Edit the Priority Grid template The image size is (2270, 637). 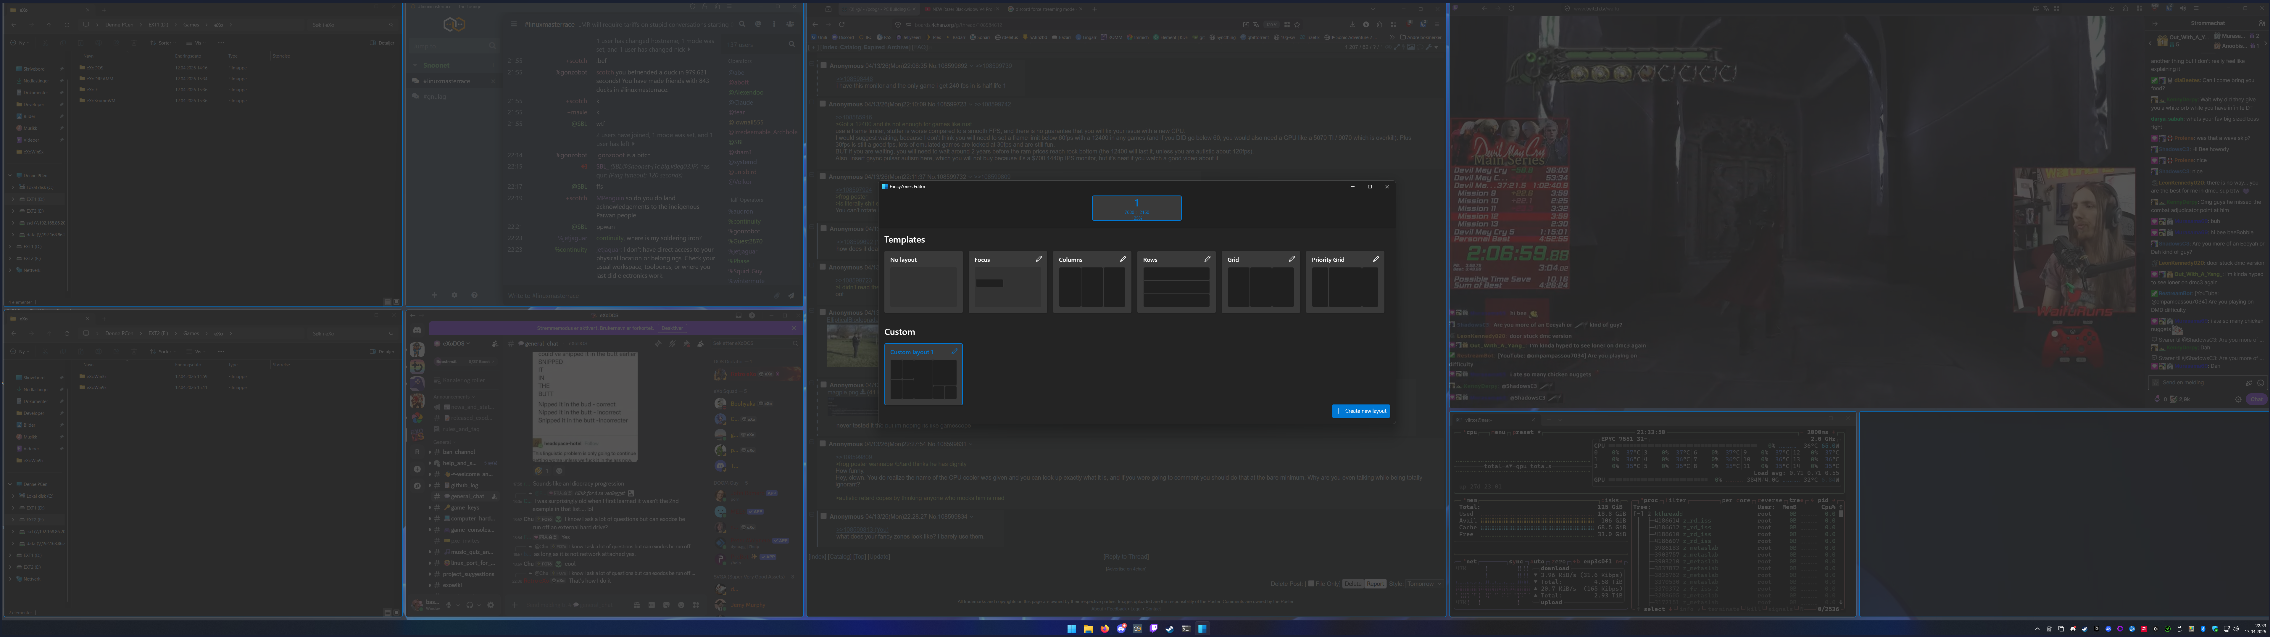click(1376, 259)
